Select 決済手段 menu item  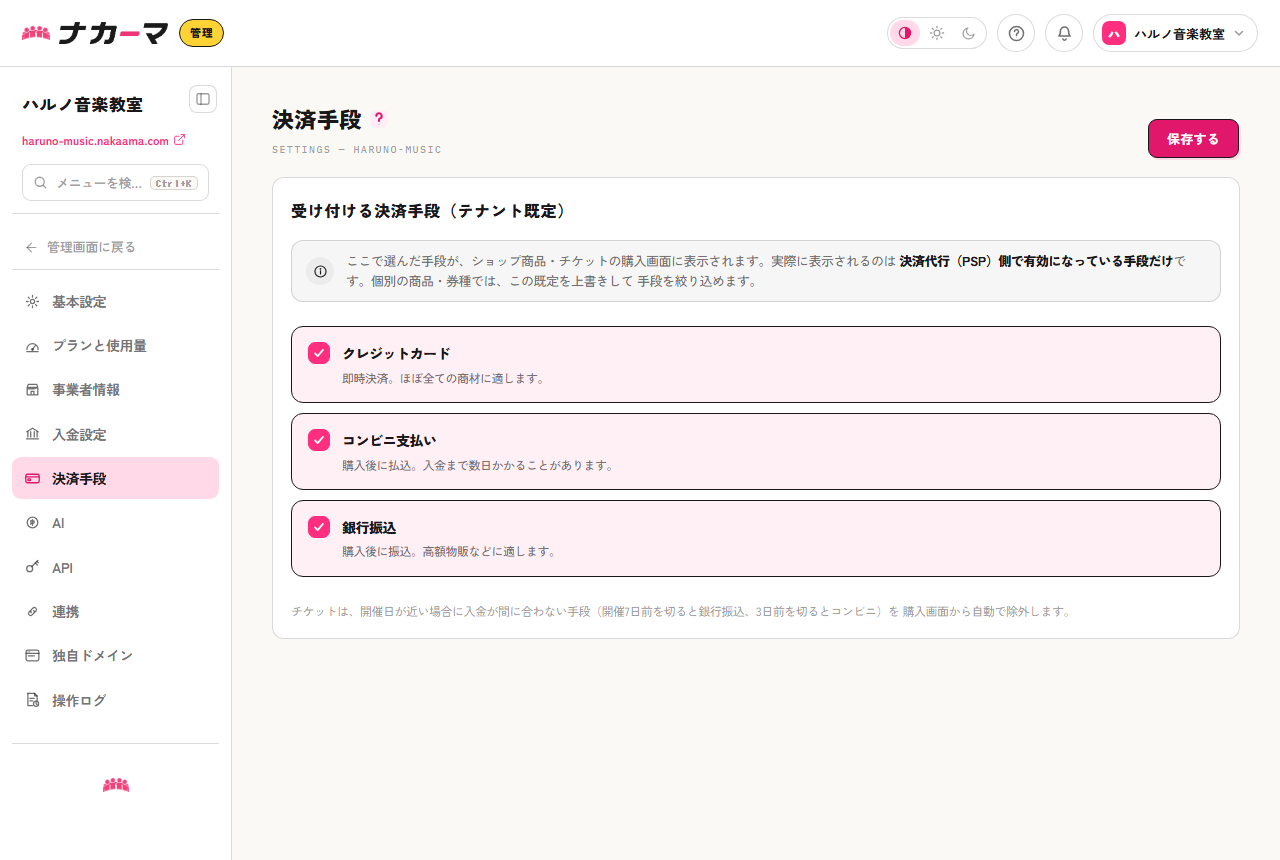(115, 478)
